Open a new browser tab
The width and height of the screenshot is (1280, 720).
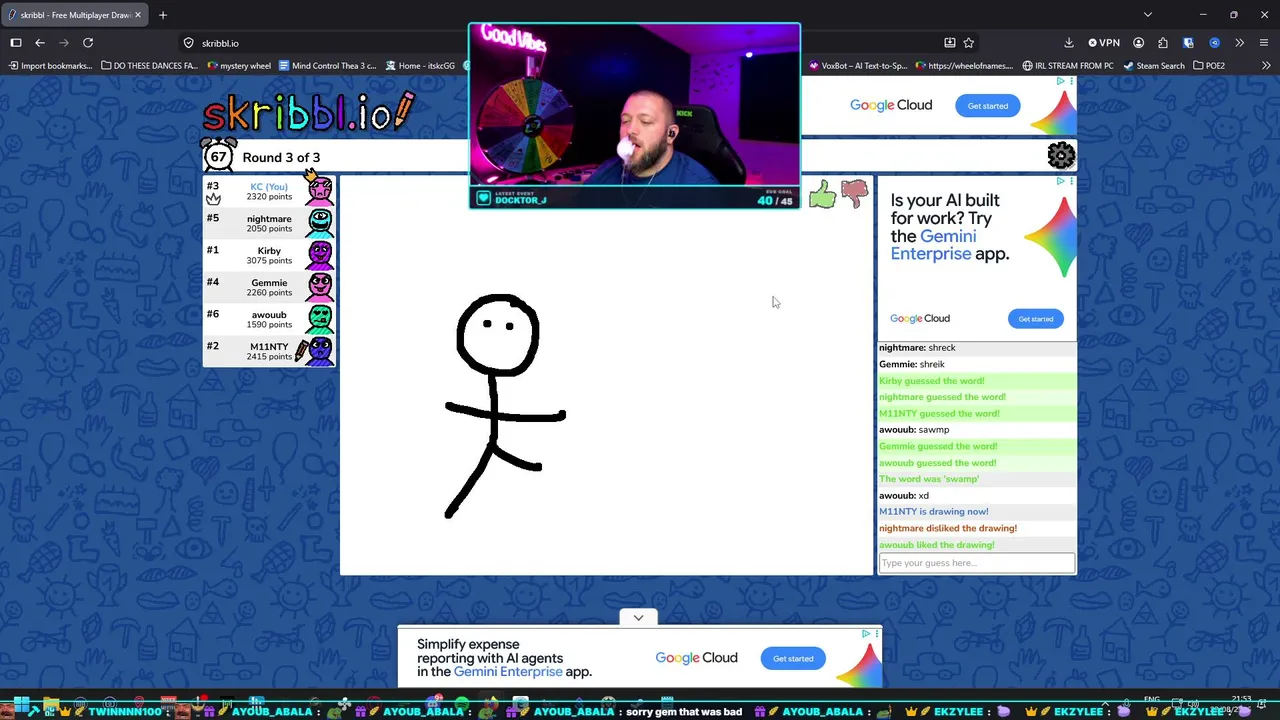pyautogui.click(x=163, y=15)
